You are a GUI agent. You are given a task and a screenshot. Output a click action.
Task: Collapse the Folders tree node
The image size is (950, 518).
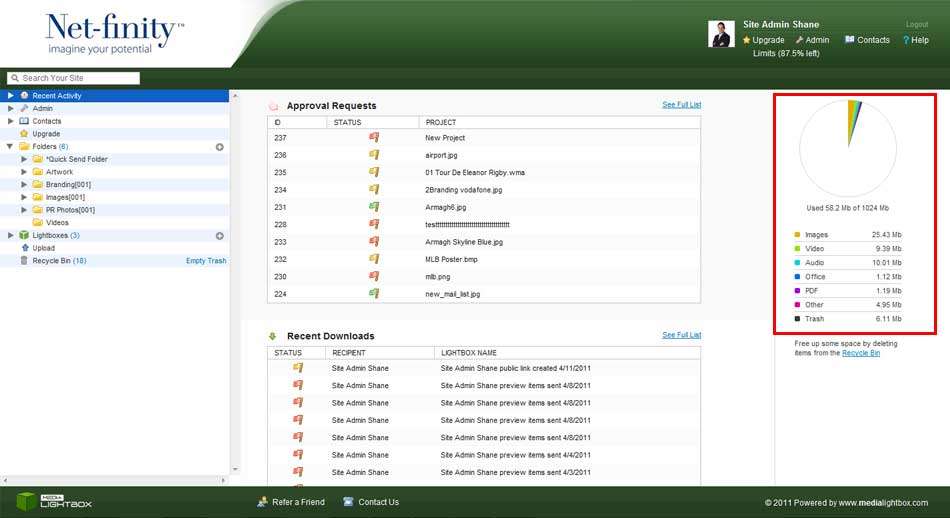10,147
